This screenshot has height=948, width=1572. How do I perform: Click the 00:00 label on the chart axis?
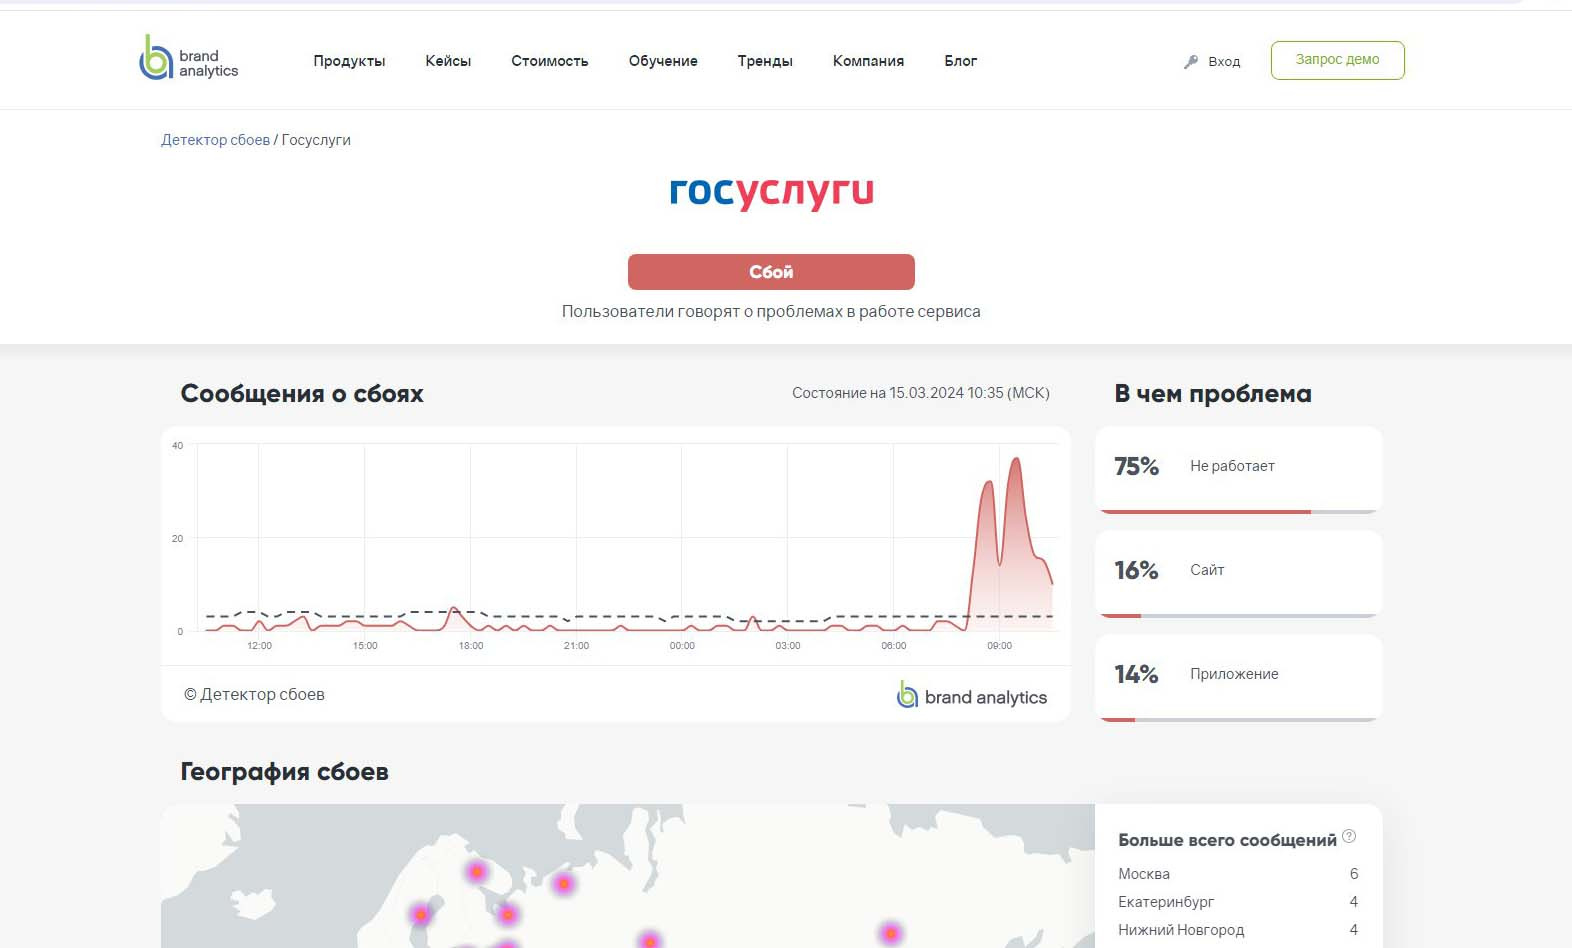tap(682, 646)
